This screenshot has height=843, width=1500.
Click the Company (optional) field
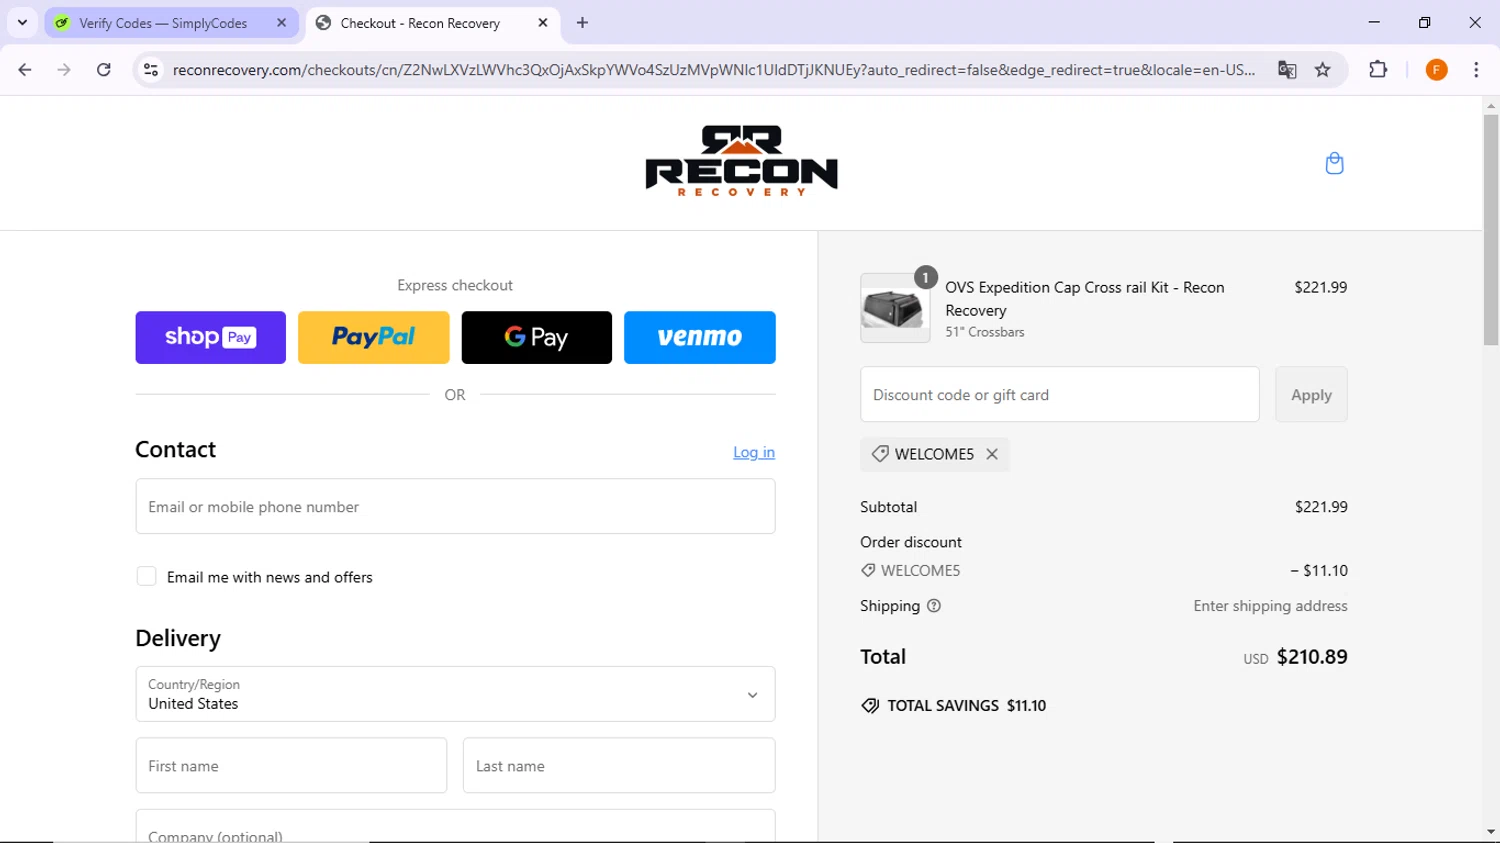point(455,827)
